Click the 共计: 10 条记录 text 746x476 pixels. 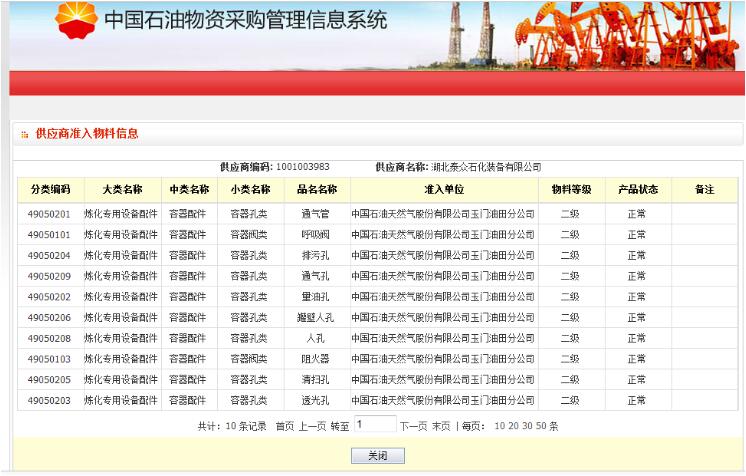(x=232, y=426)
